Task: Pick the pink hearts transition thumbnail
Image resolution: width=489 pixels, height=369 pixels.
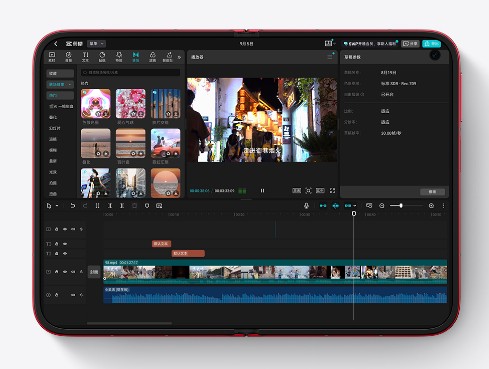Action: pyautogui.click(x=131, y=103)
